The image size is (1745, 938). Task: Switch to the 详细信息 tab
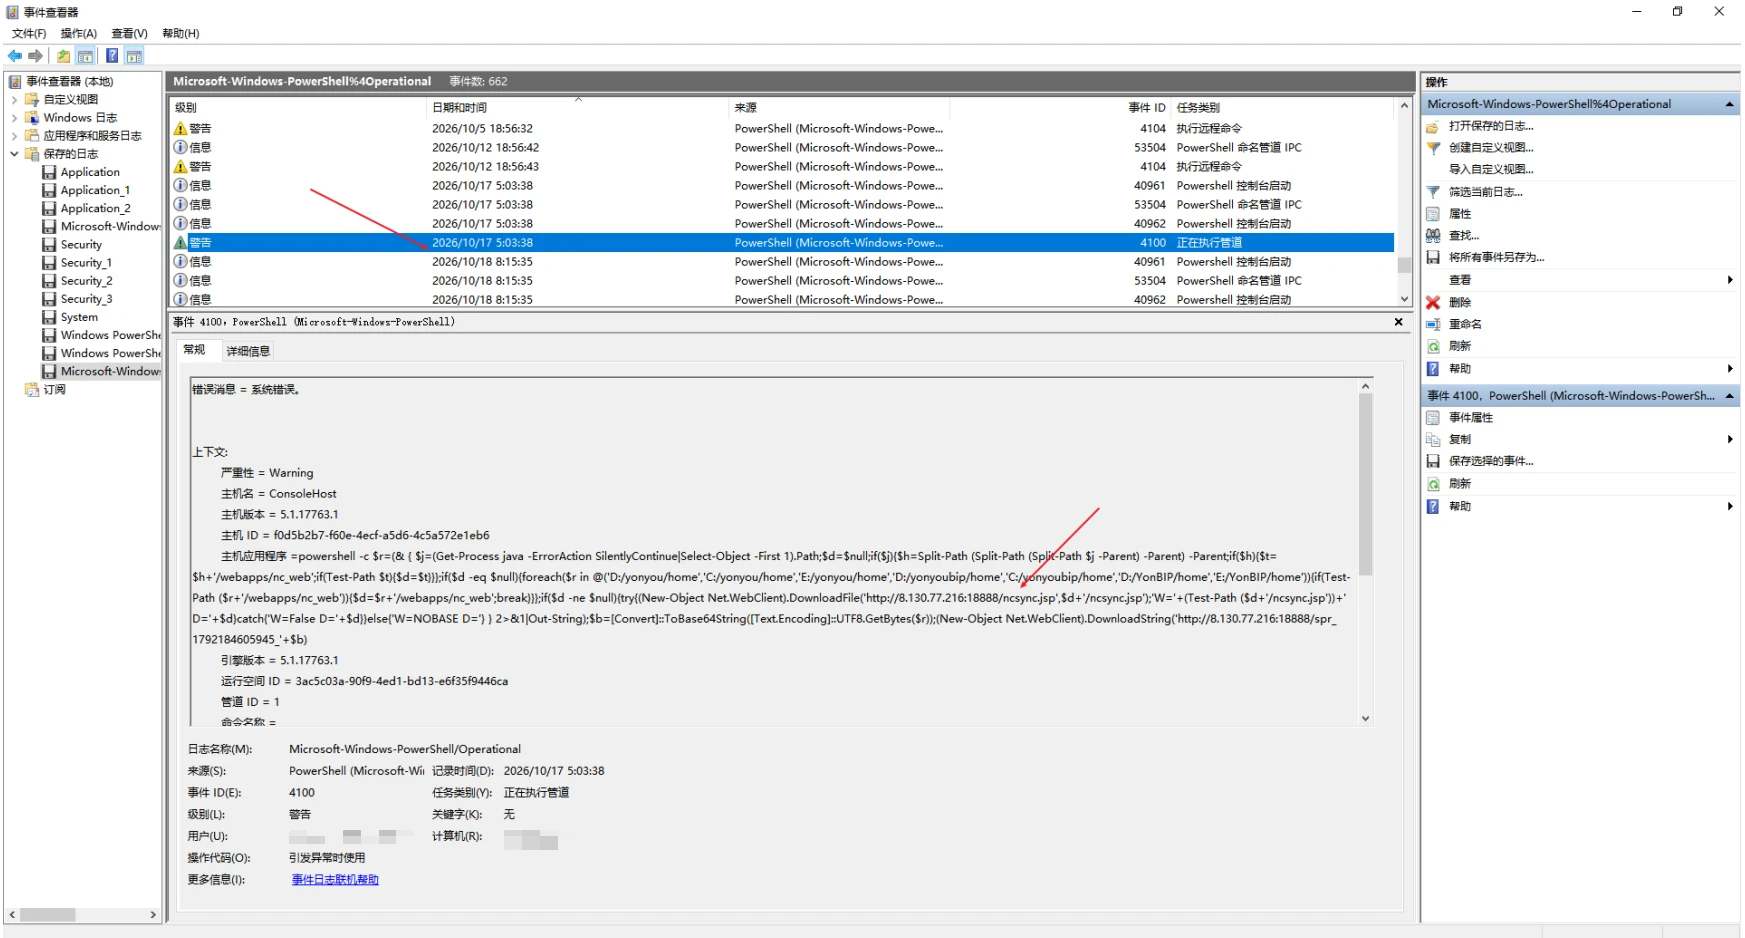click(x=247, y=351)
